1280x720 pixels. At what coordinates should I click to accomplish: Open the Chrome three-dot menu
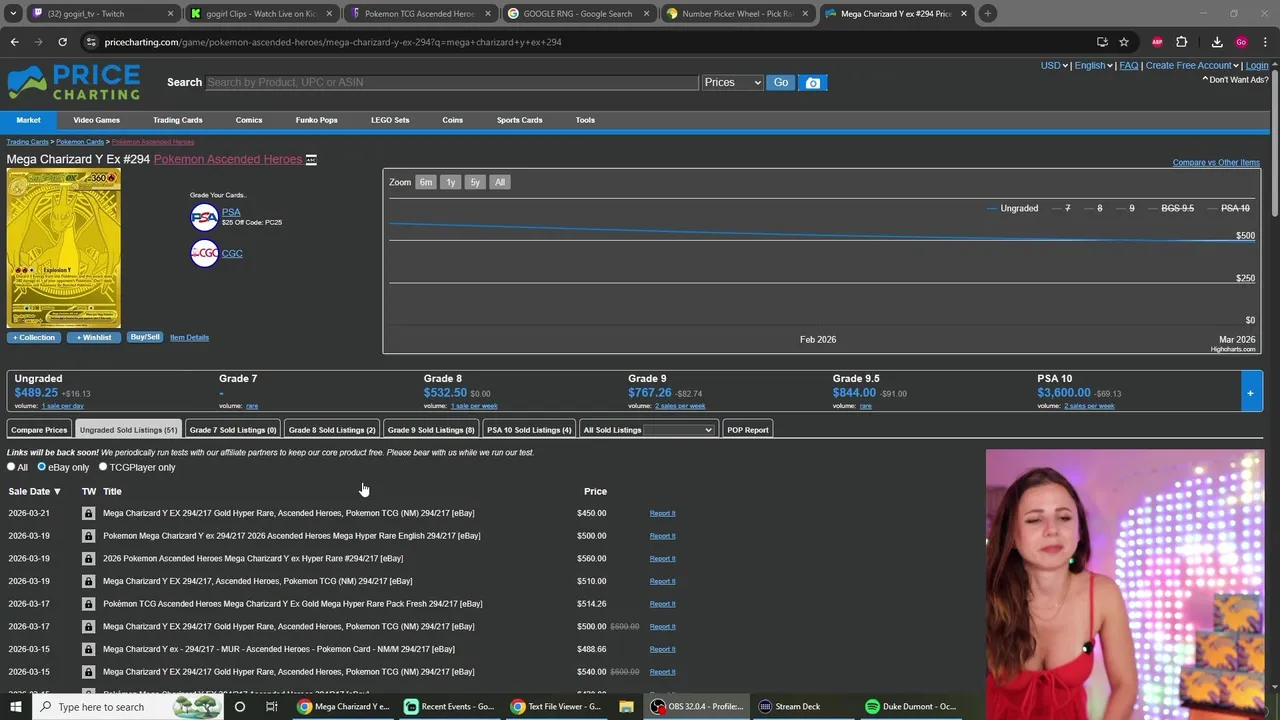point(1265,42)
